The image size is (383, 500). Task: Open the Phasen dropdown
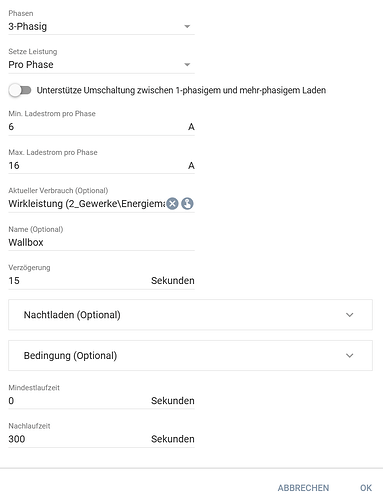[x=101, y=27]
